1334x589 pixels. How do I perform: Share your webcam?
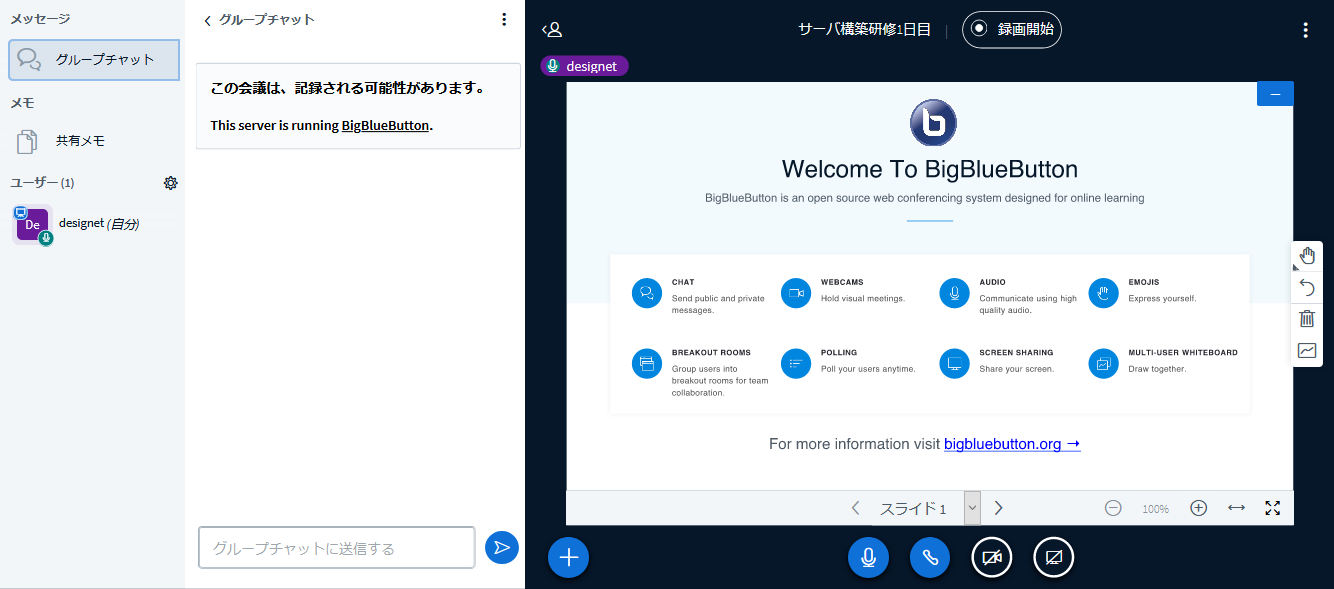(x=992, y=557)
